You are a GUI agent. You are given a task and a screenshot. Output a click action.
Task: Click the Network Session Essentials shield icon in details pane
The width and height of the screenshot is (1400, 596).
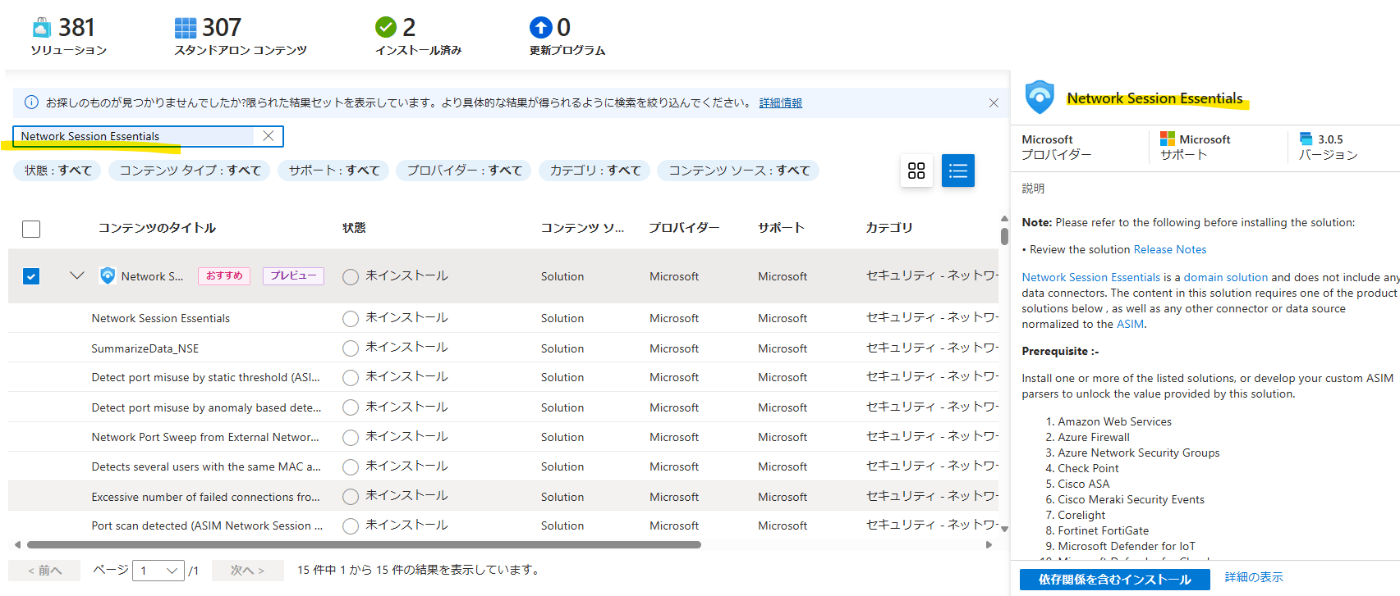[1040, 98]
